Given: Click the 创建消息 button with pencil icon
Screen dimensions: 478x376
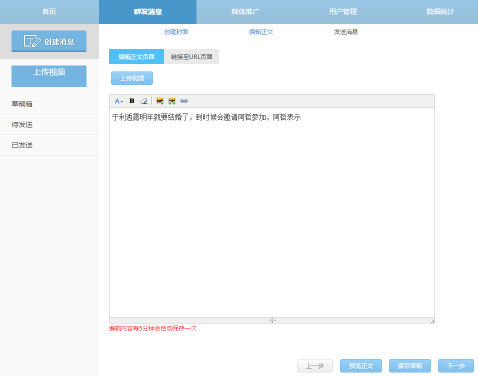Looking at the screenshot, I should click(49, 41).
